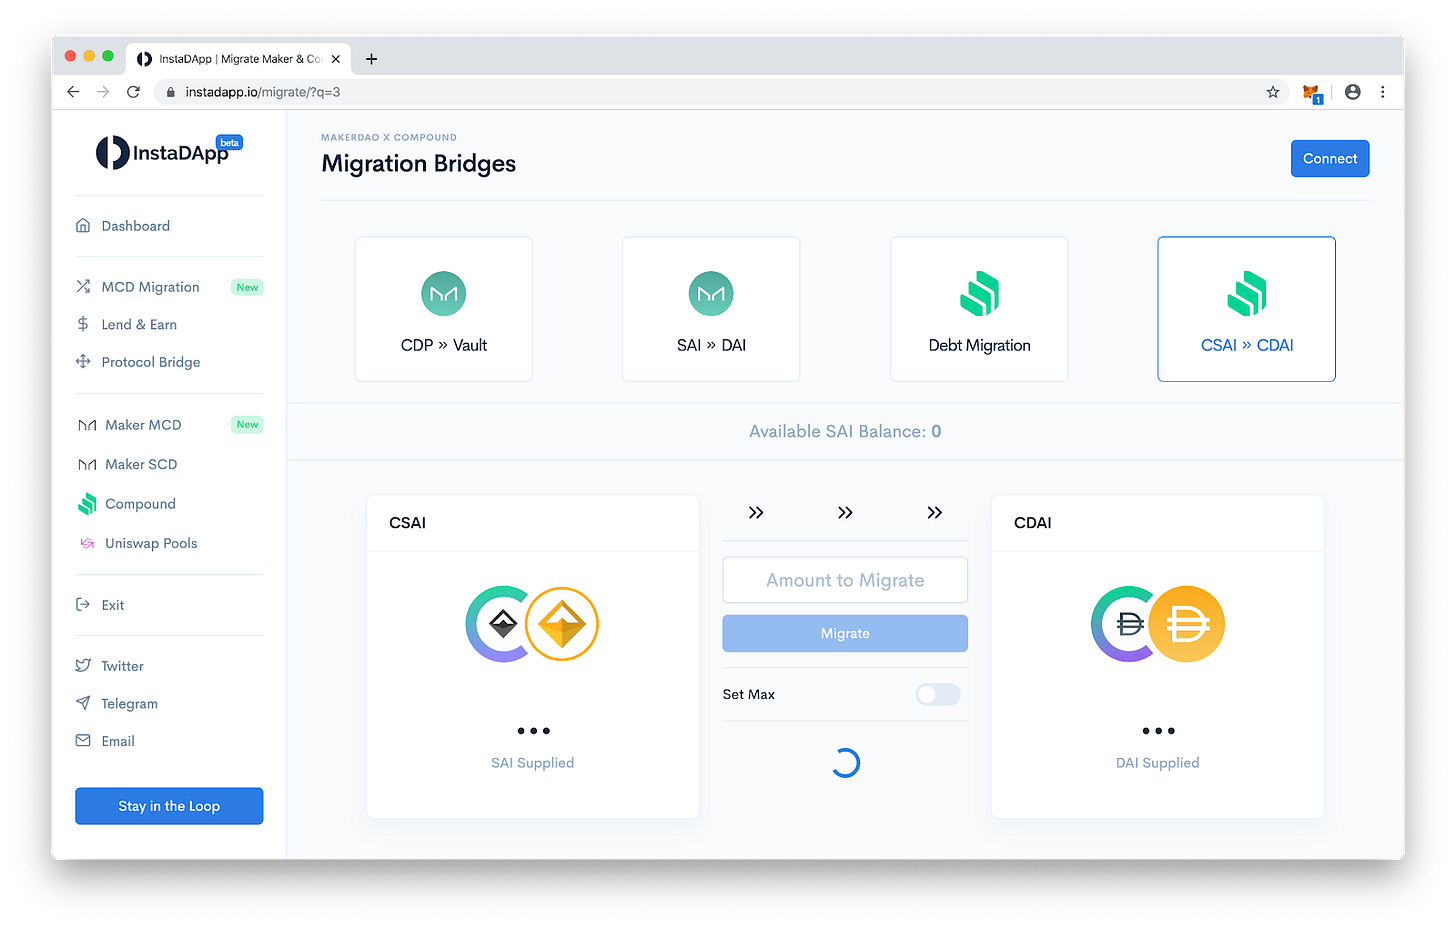This screenshot has height=928, width=1456.
Task: Click the address bar URL
Action: 263,92
